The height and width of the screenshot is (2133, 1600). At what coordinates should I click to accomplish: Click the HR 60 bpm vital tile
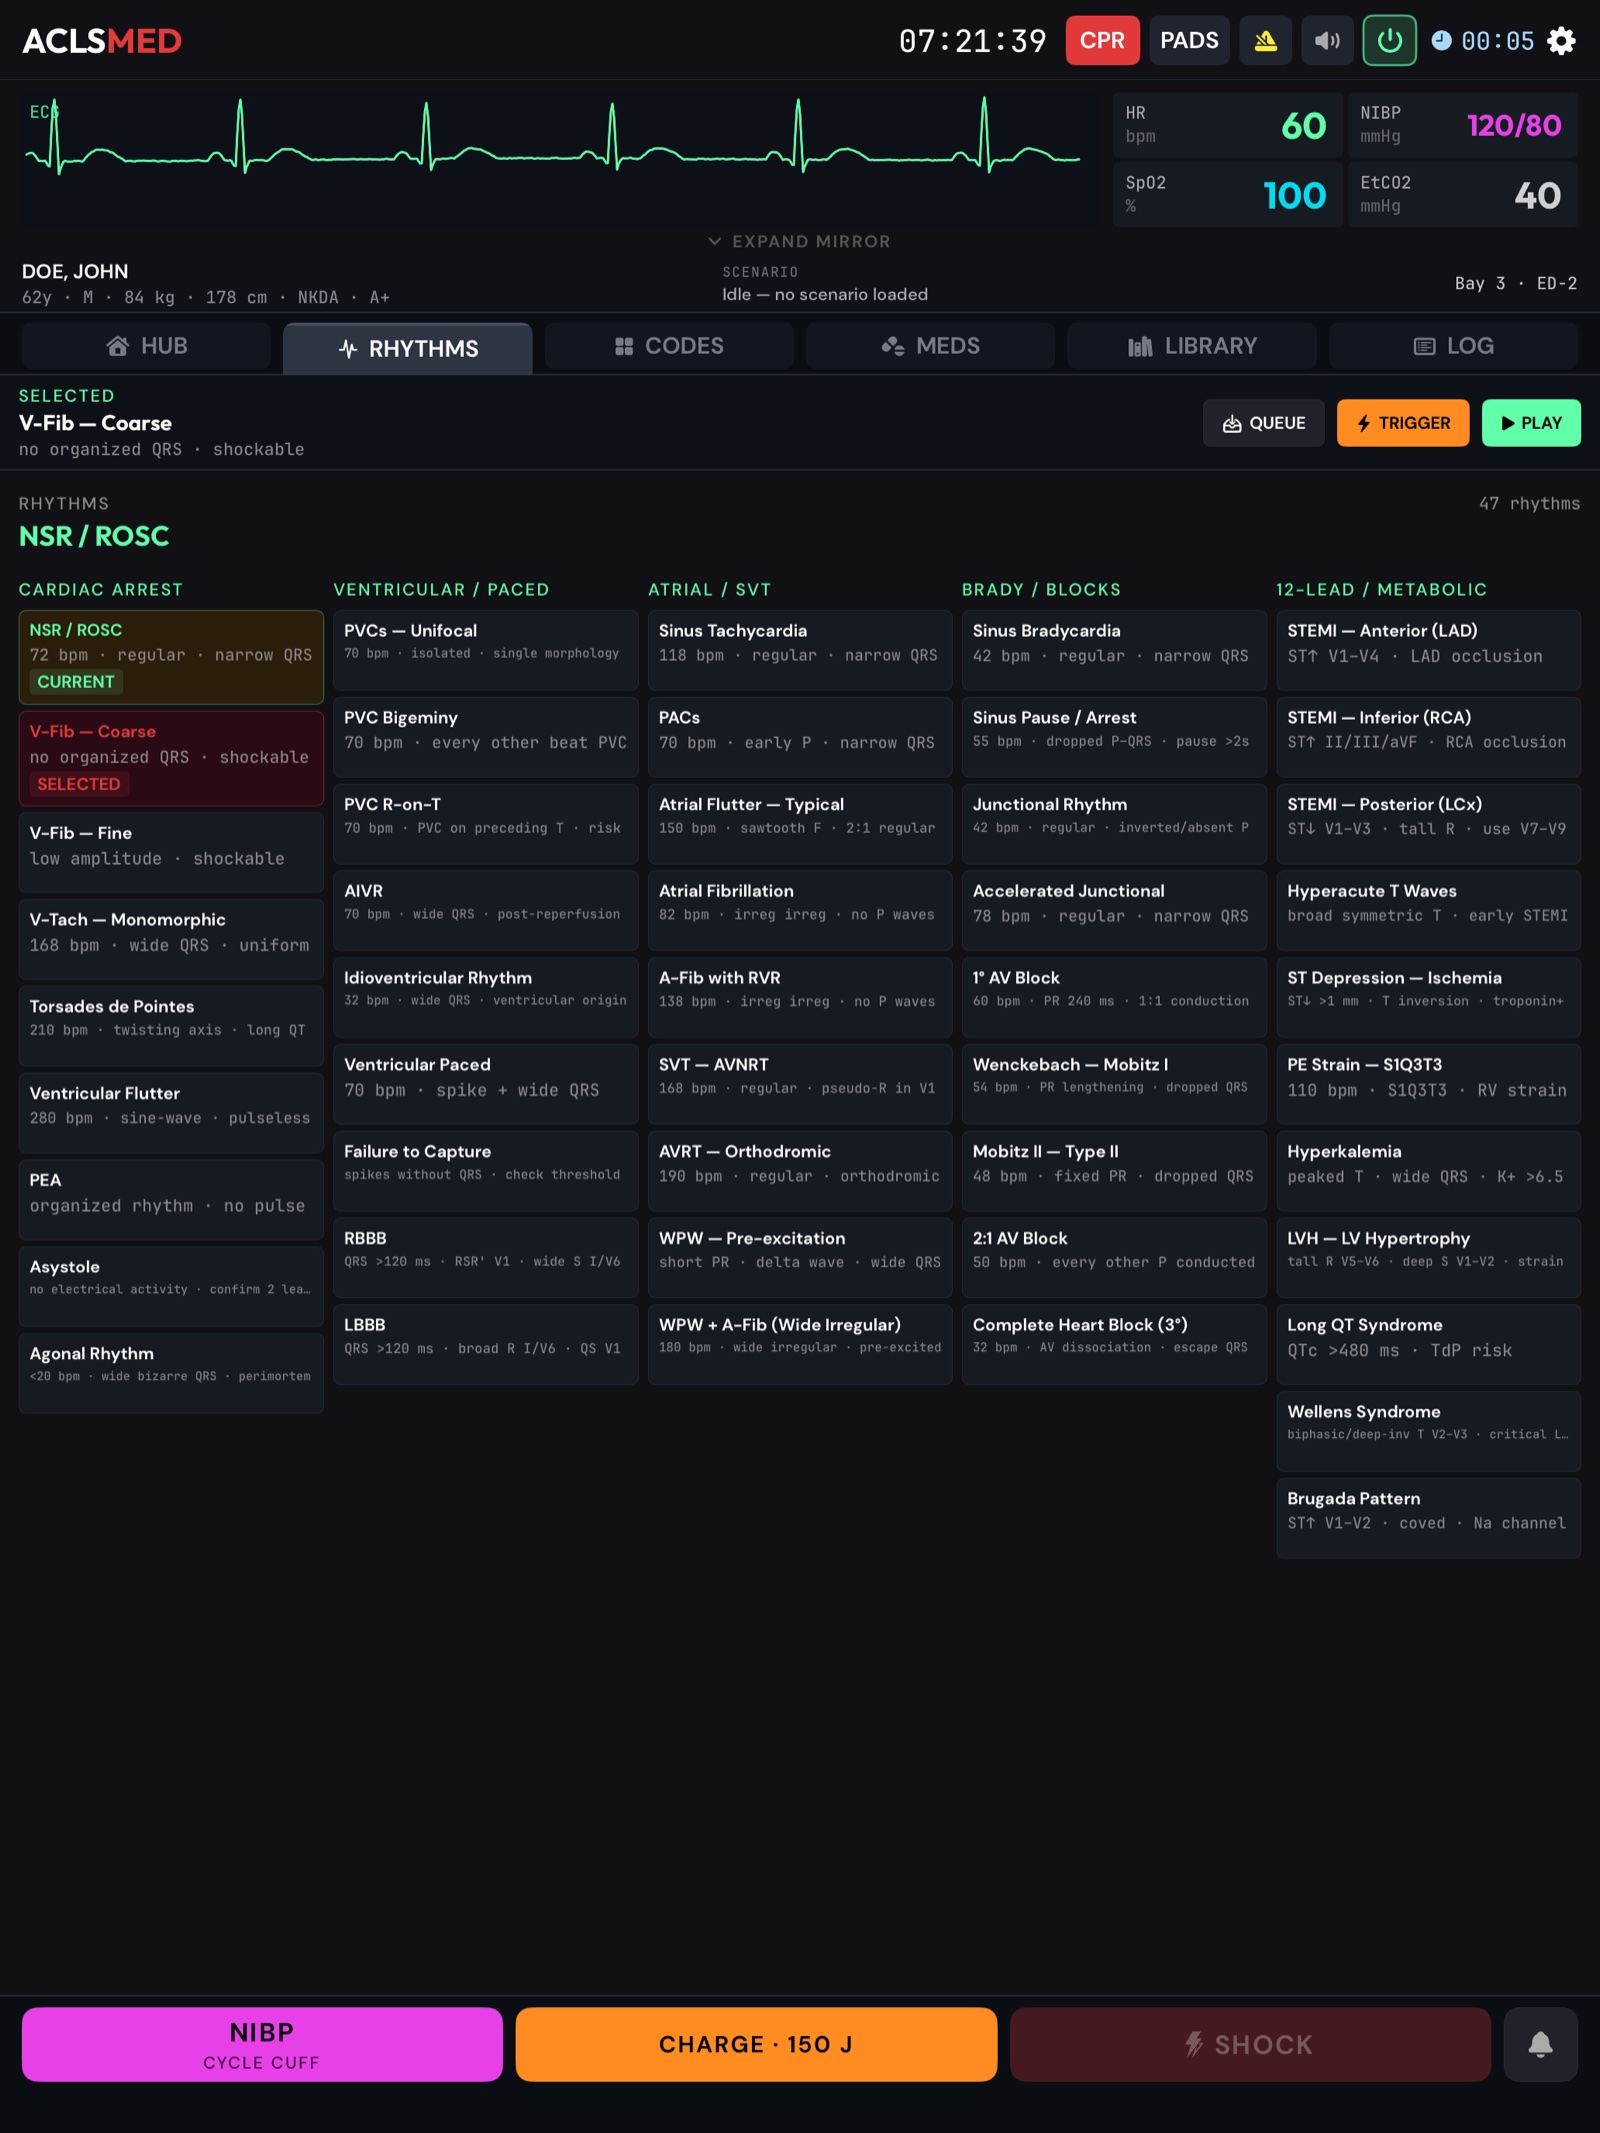click(1227, 125)
